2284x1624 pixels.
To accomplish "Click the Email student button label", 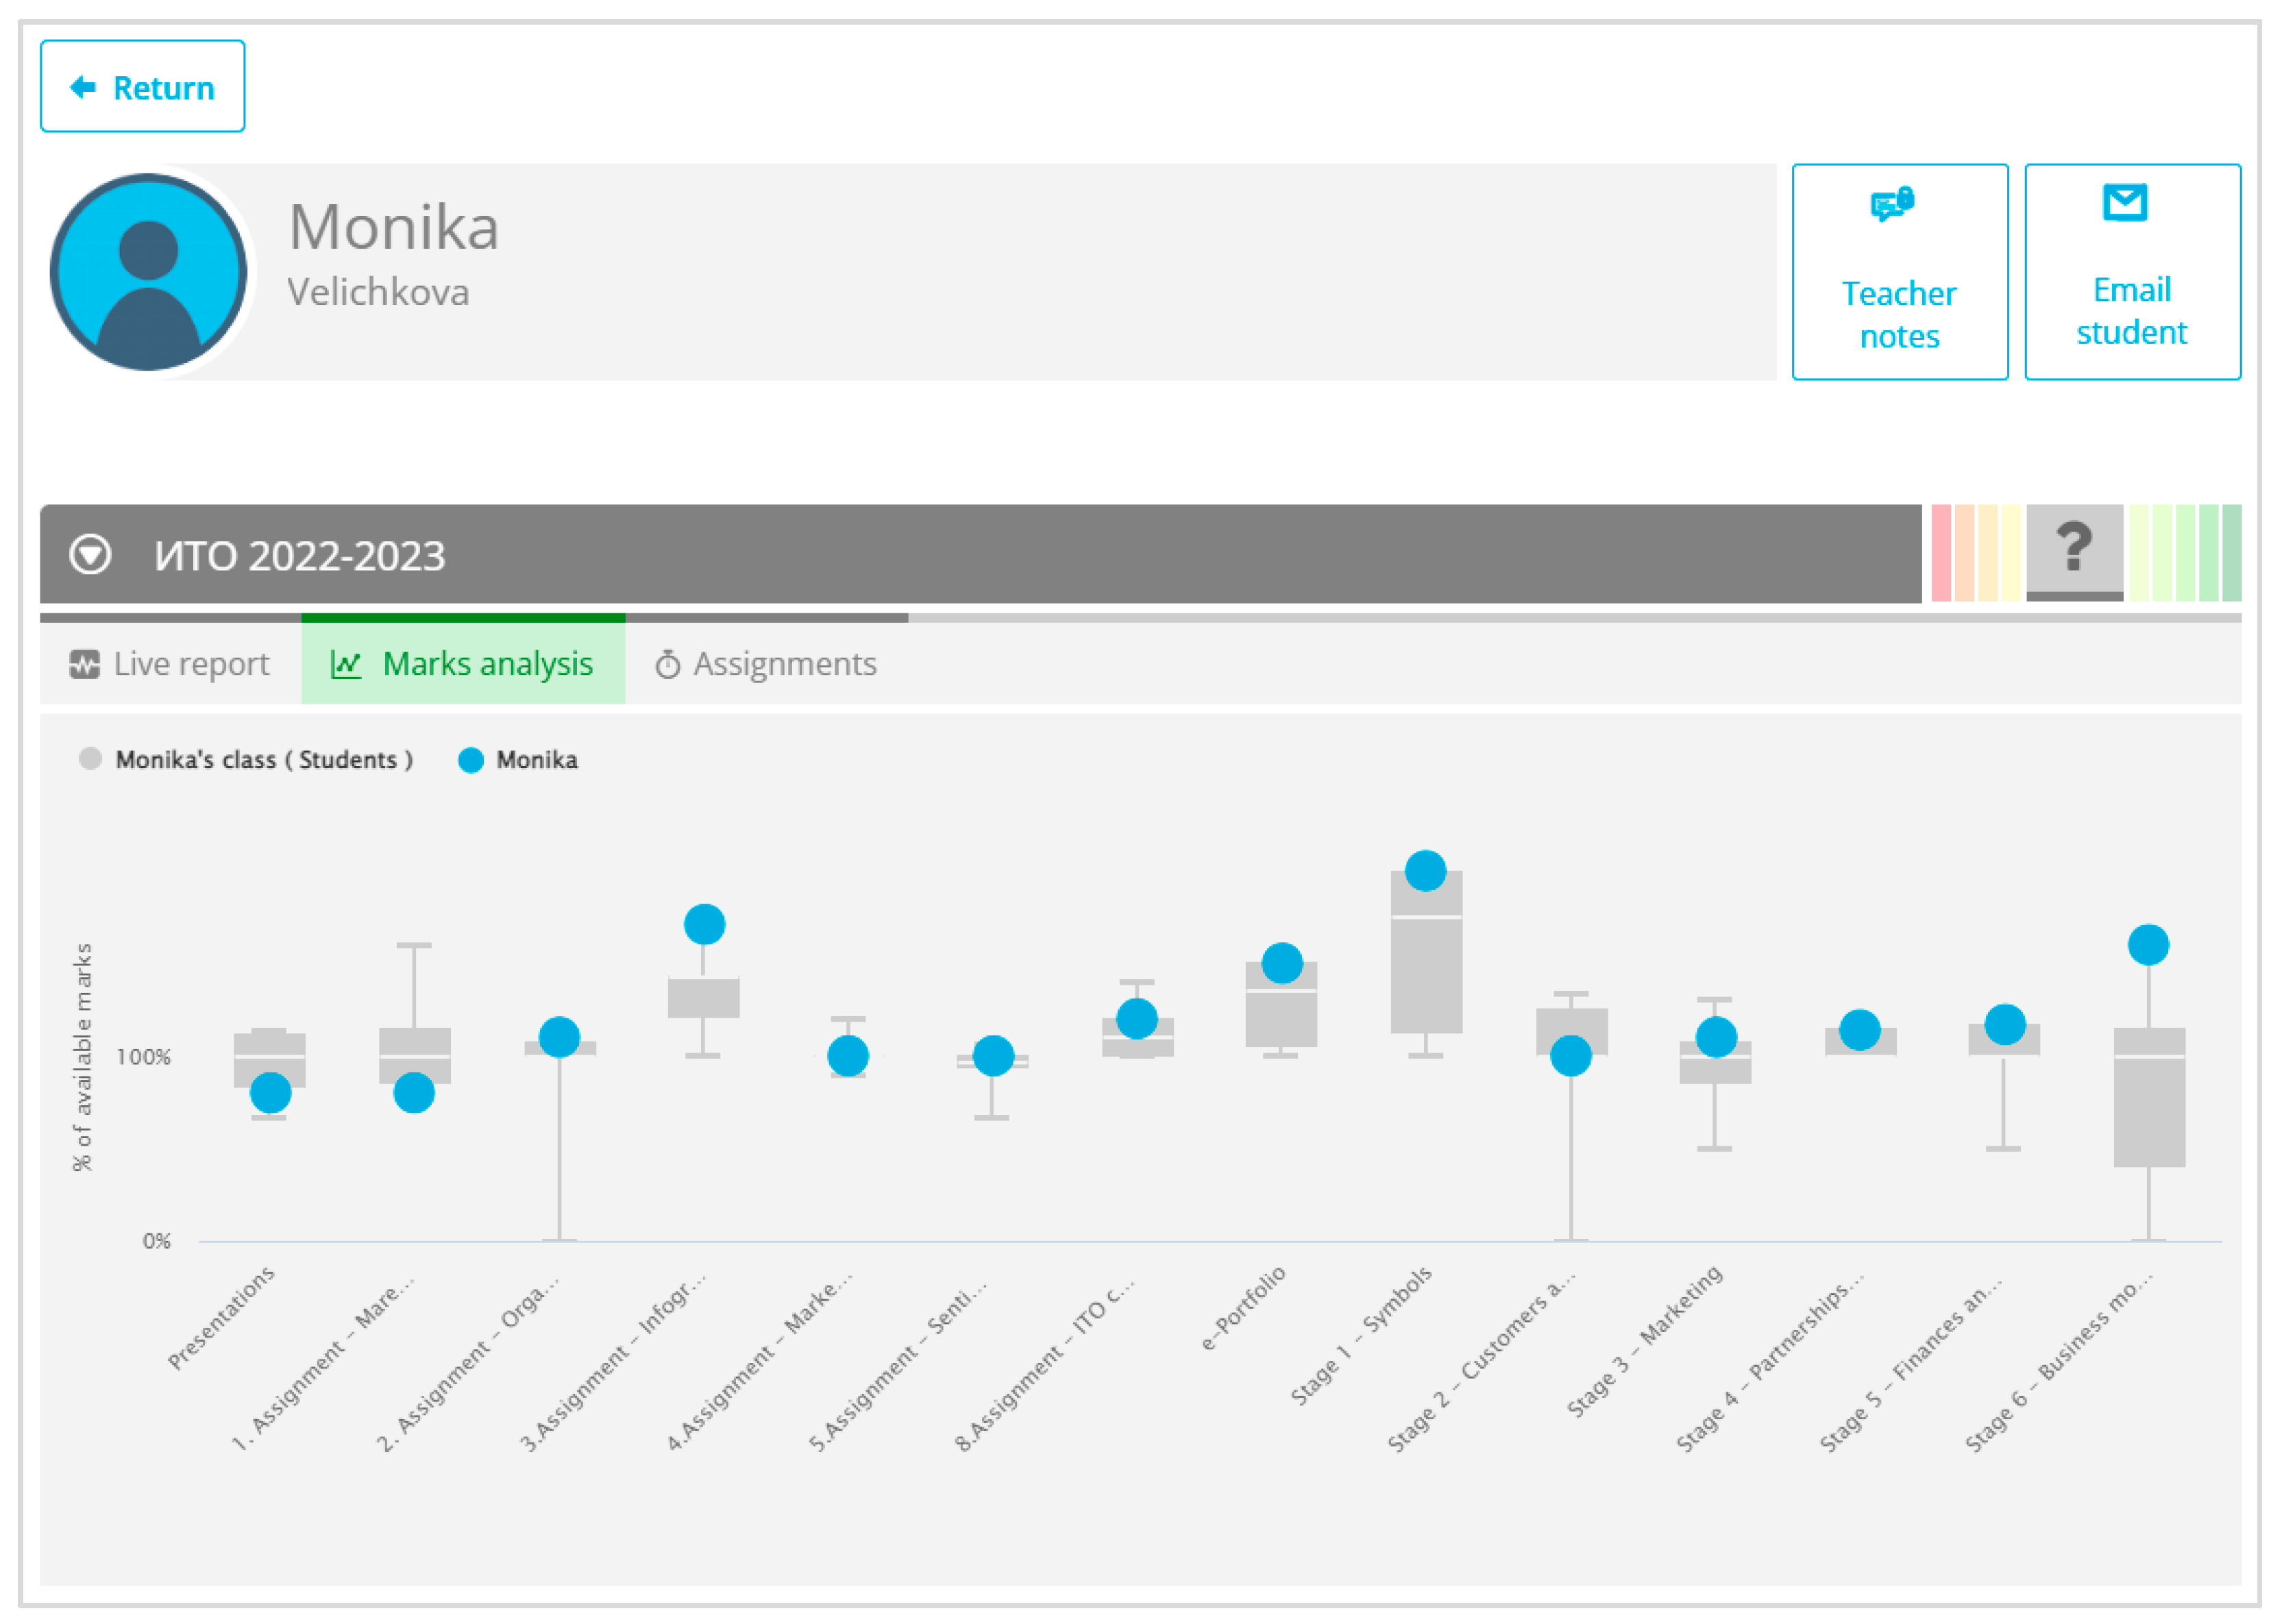I will pos(2131,311).
